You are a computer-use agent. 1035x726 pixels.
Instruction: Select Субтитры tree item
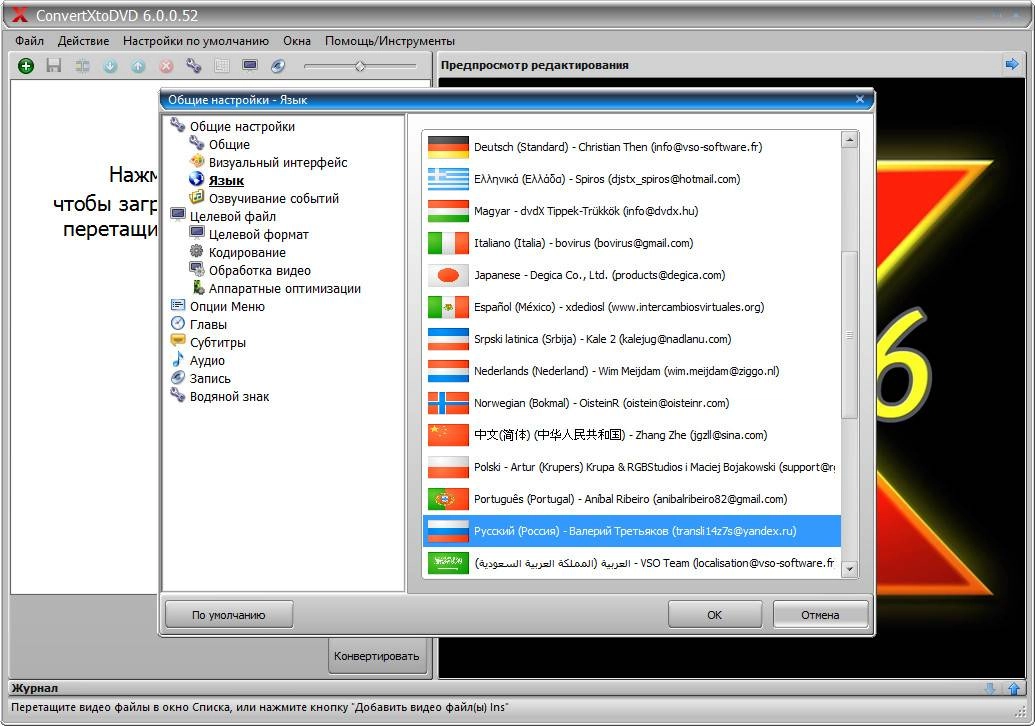(x=218, y=343)
